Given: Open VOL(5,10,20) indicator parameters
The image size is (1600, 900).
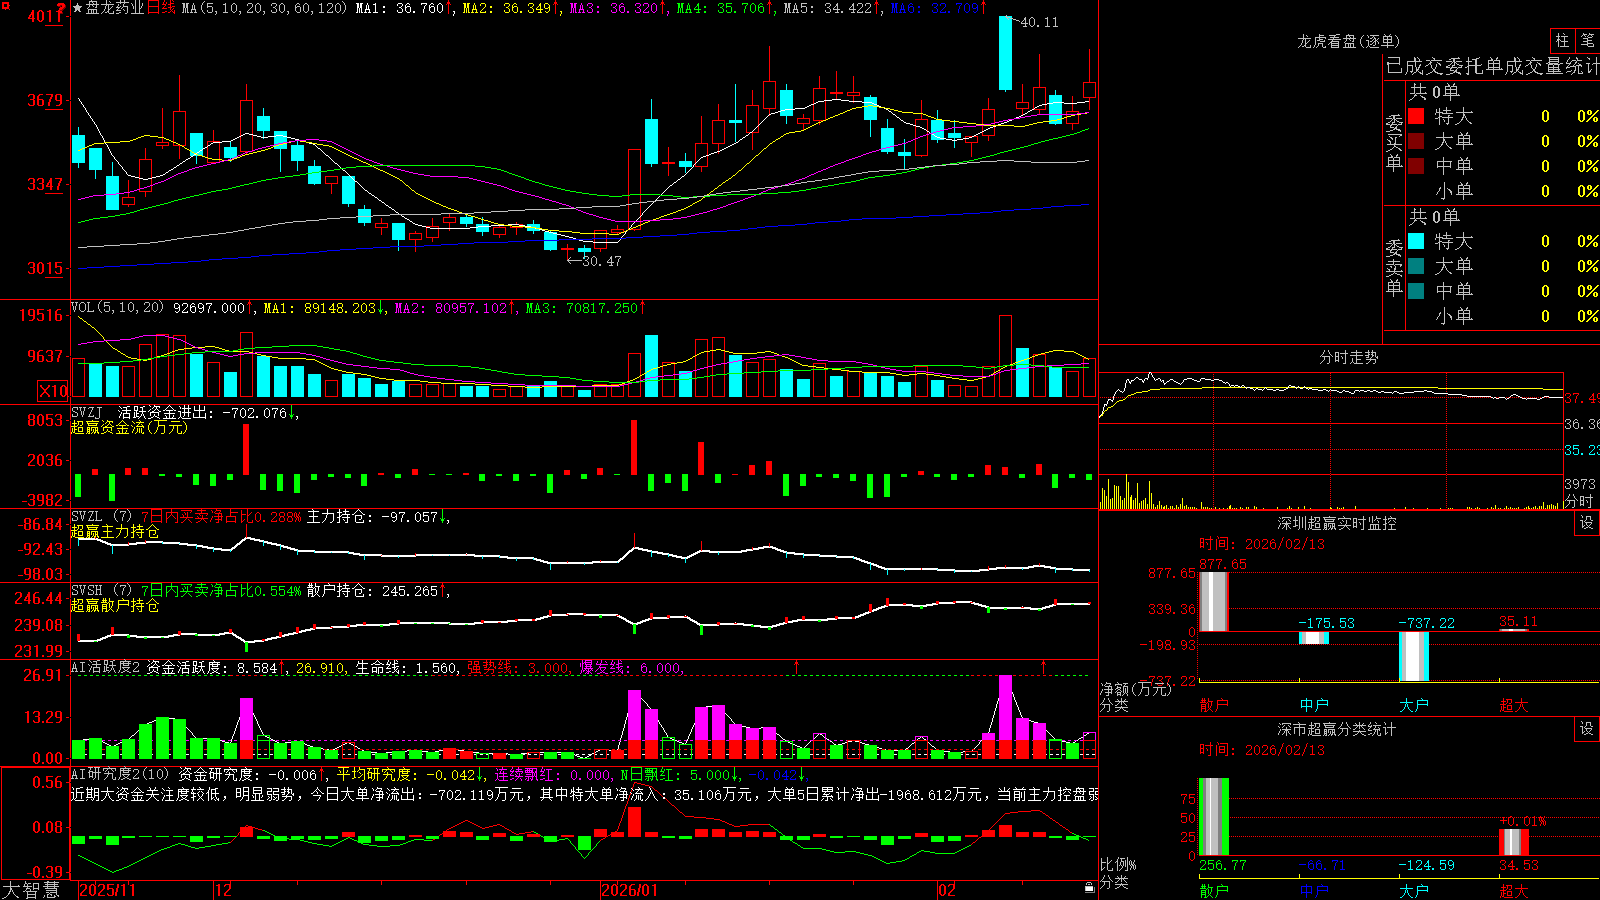Looking at the screenshot, I should pos(117,308).
